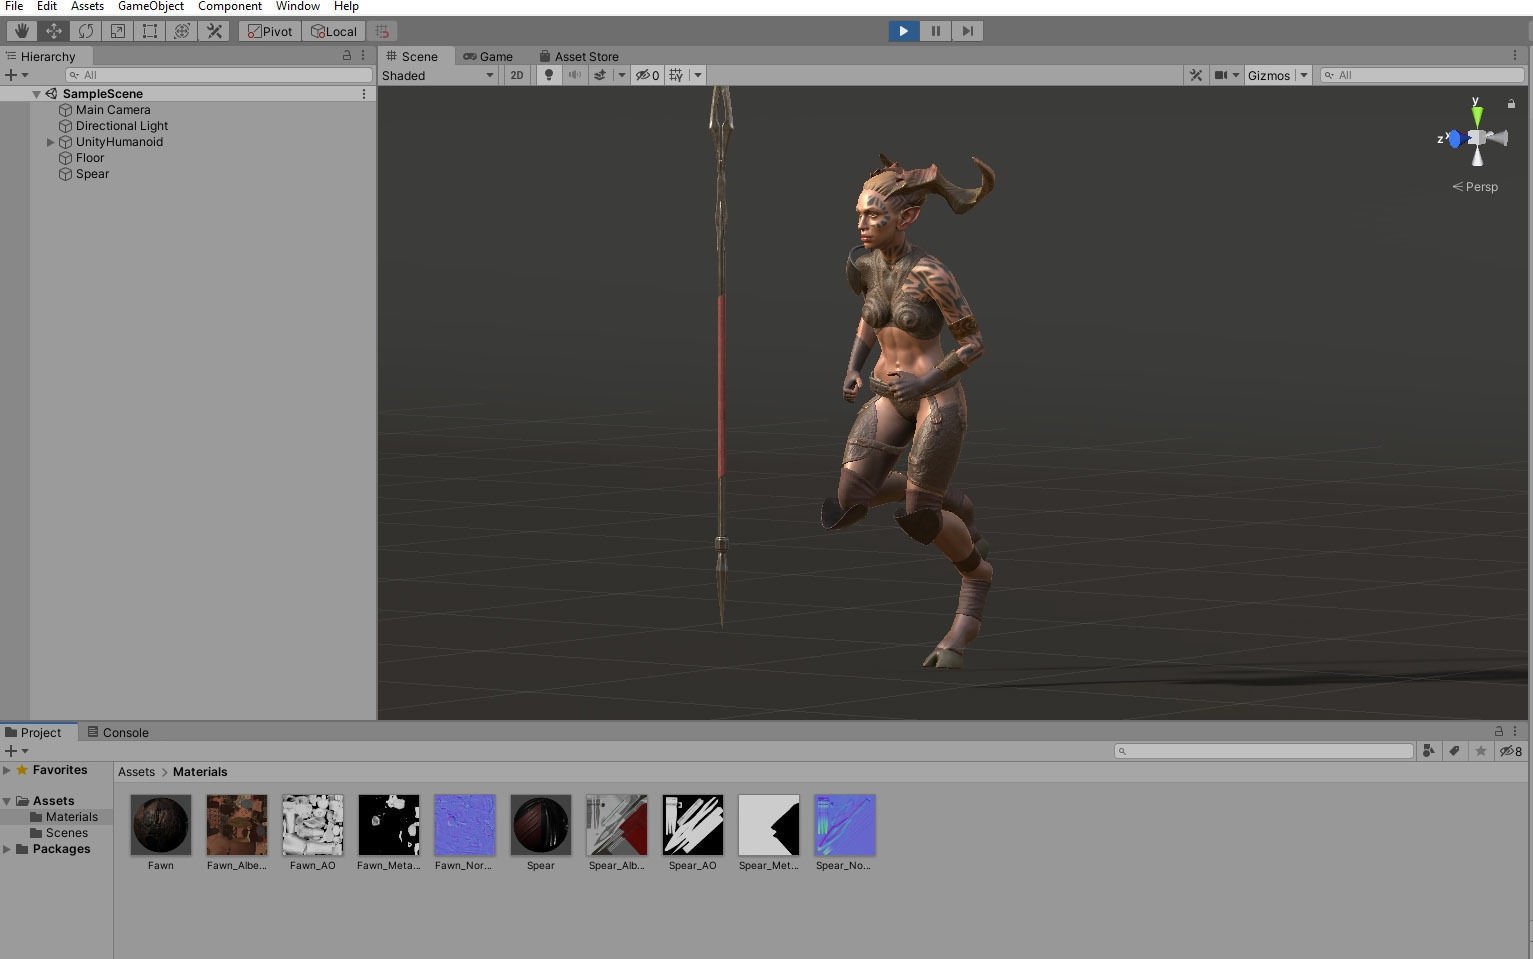
Task: Switch to the Game tab
Action: pyautogui.click(x=488, y=56)
